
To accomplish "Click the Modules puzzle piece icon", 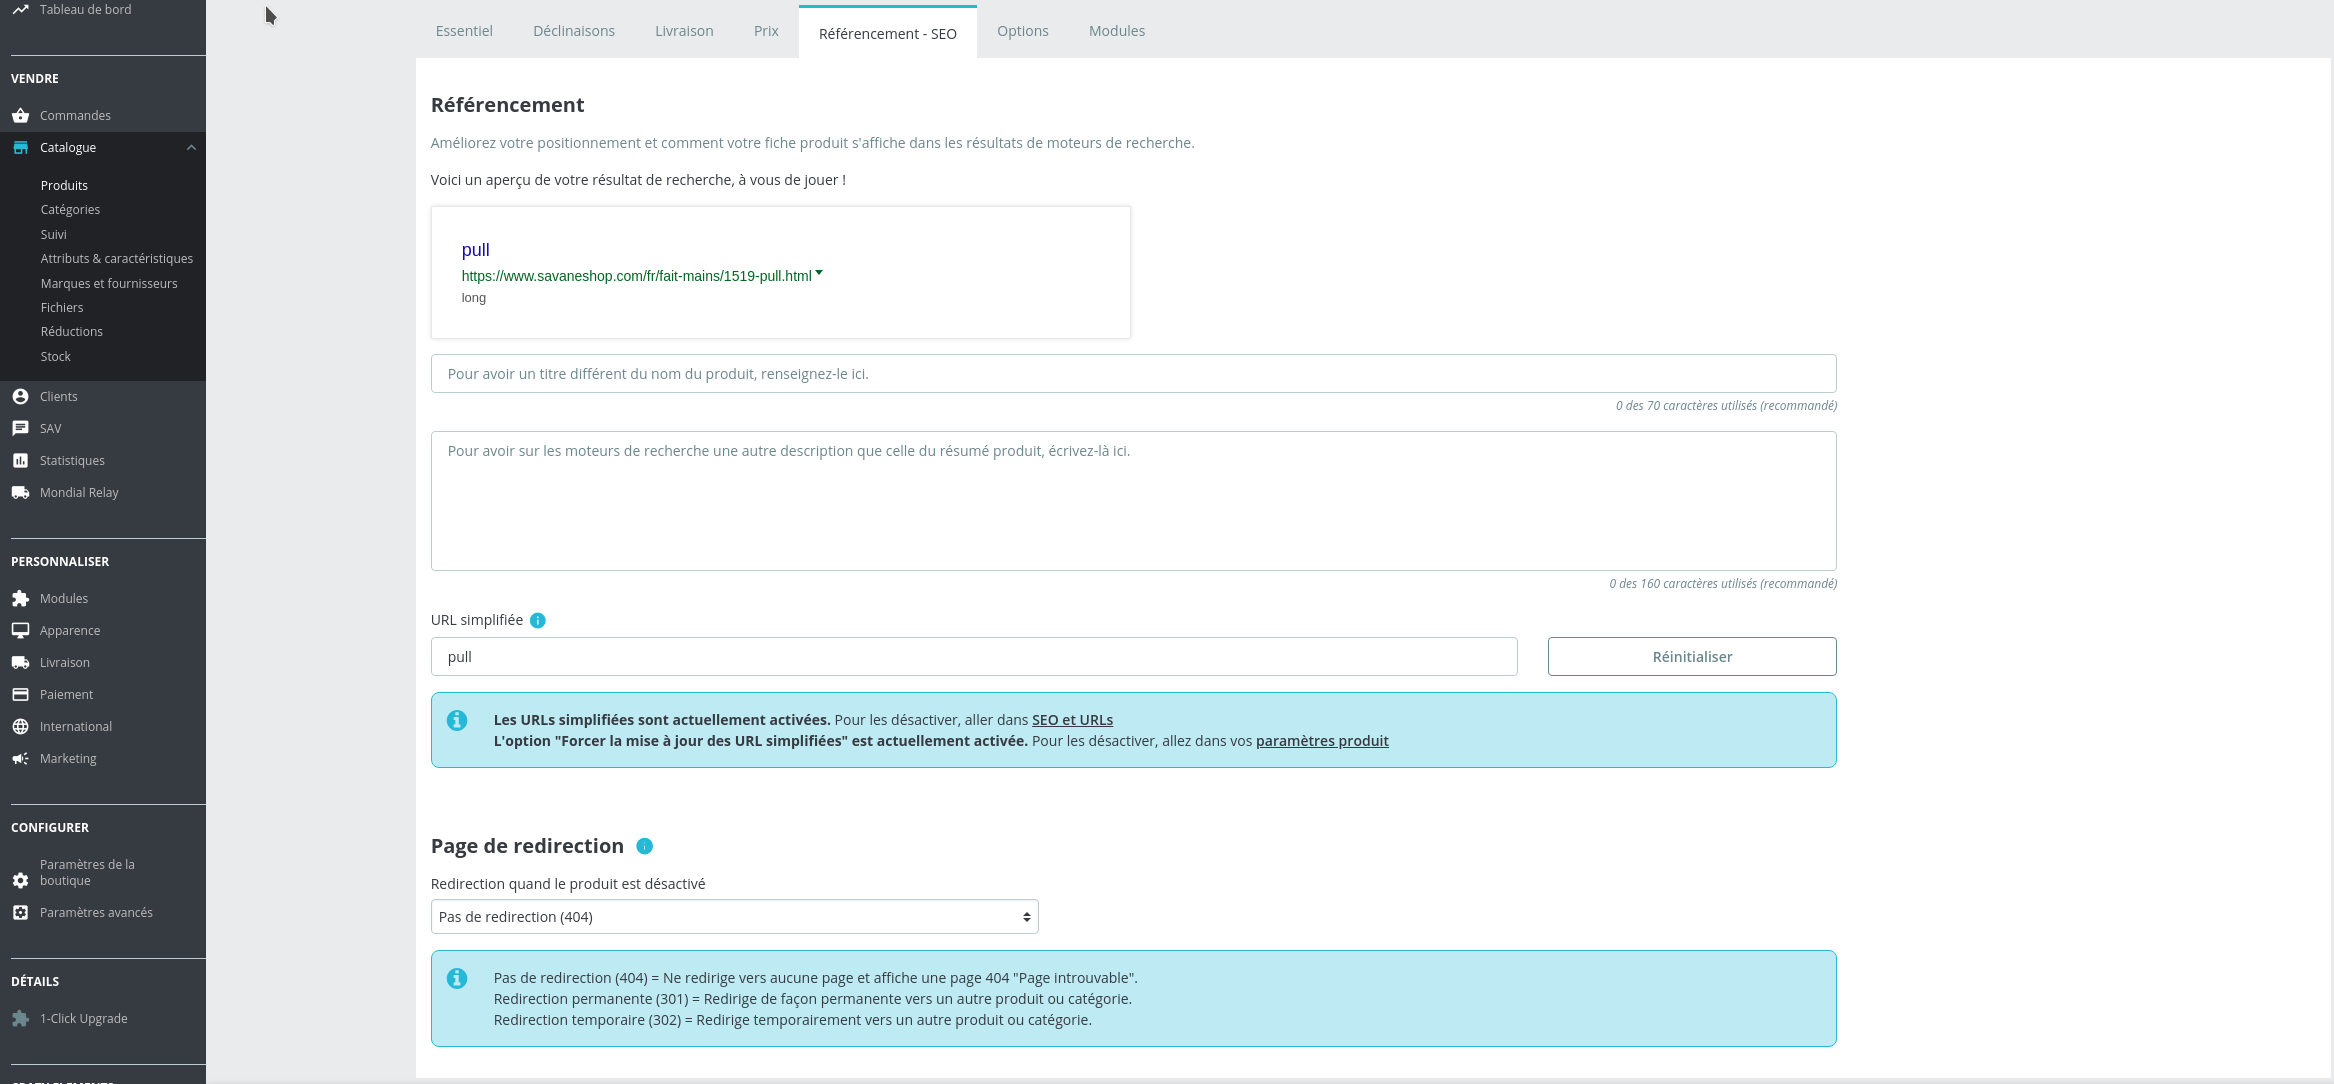I will click(20, 599).
